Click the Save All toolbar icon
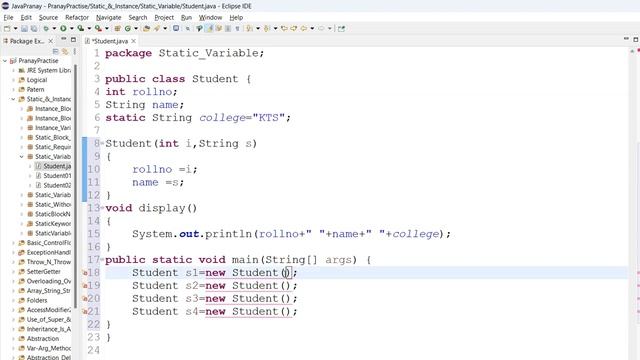Screen dimensions: 640x360 click(x=33, y=29)
